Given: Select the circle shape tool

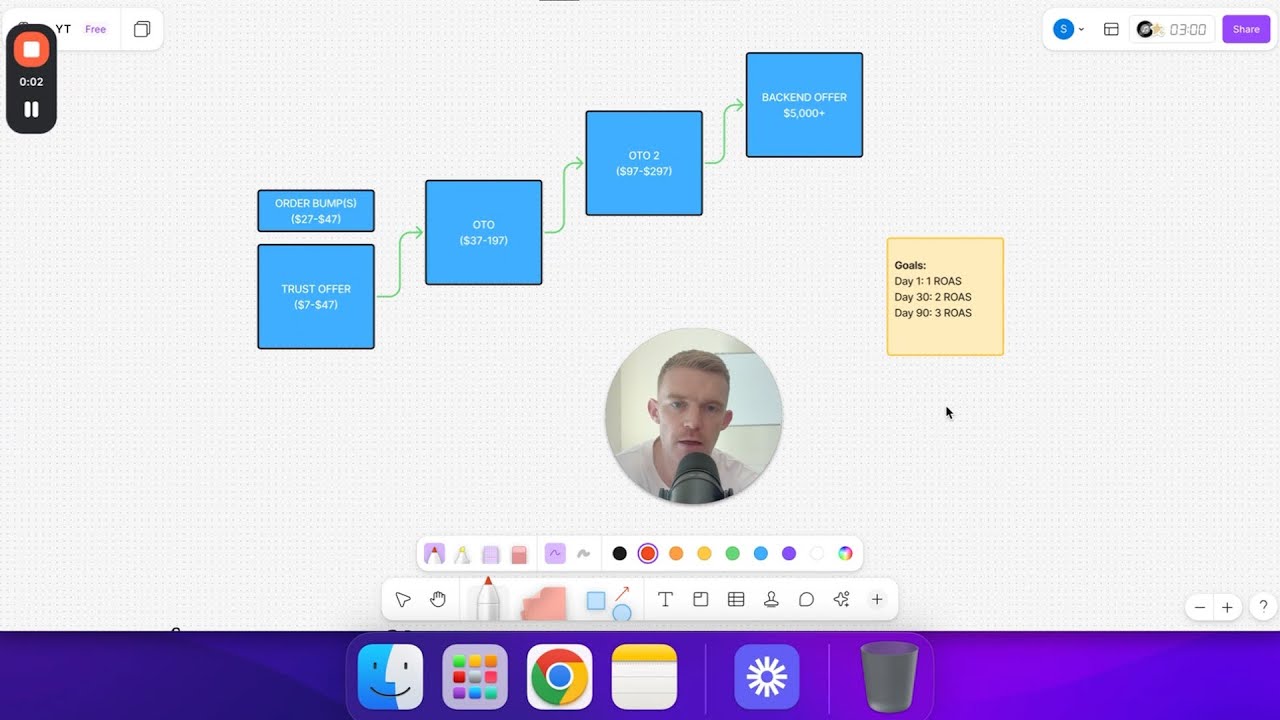Looking at the screenshot, I should coord(622,612).
